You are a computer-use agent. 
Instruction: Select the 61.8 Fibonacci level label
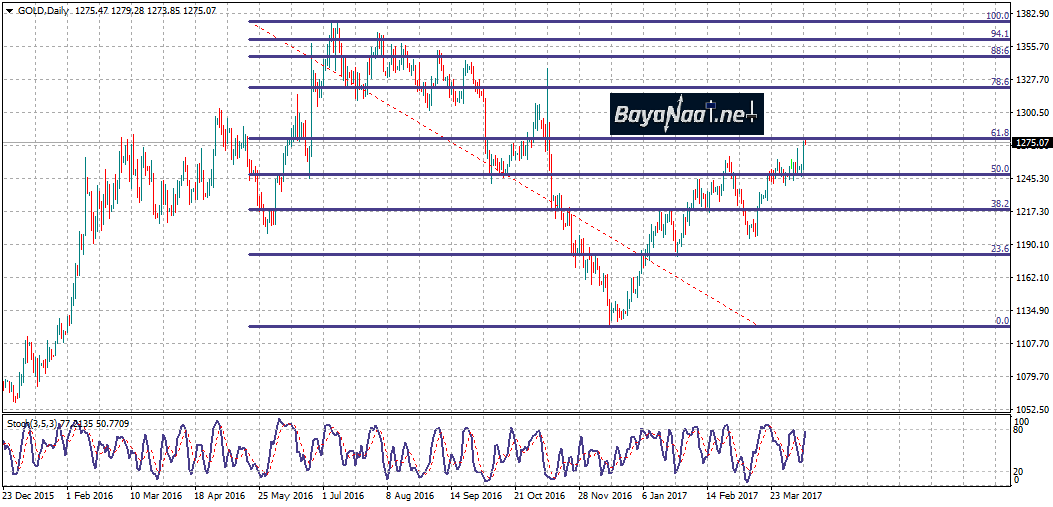click(x=998, y=133)
